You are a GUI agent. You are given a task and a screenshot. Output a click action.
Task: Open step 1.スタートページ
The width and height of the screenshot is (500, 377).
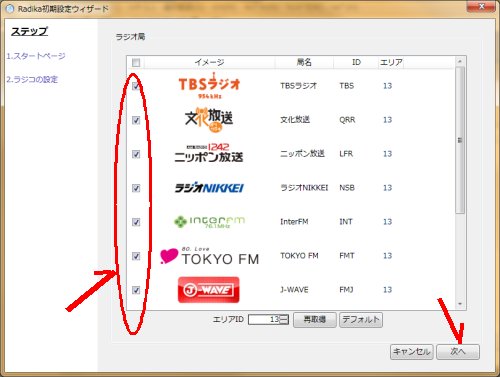click(36, 56)
